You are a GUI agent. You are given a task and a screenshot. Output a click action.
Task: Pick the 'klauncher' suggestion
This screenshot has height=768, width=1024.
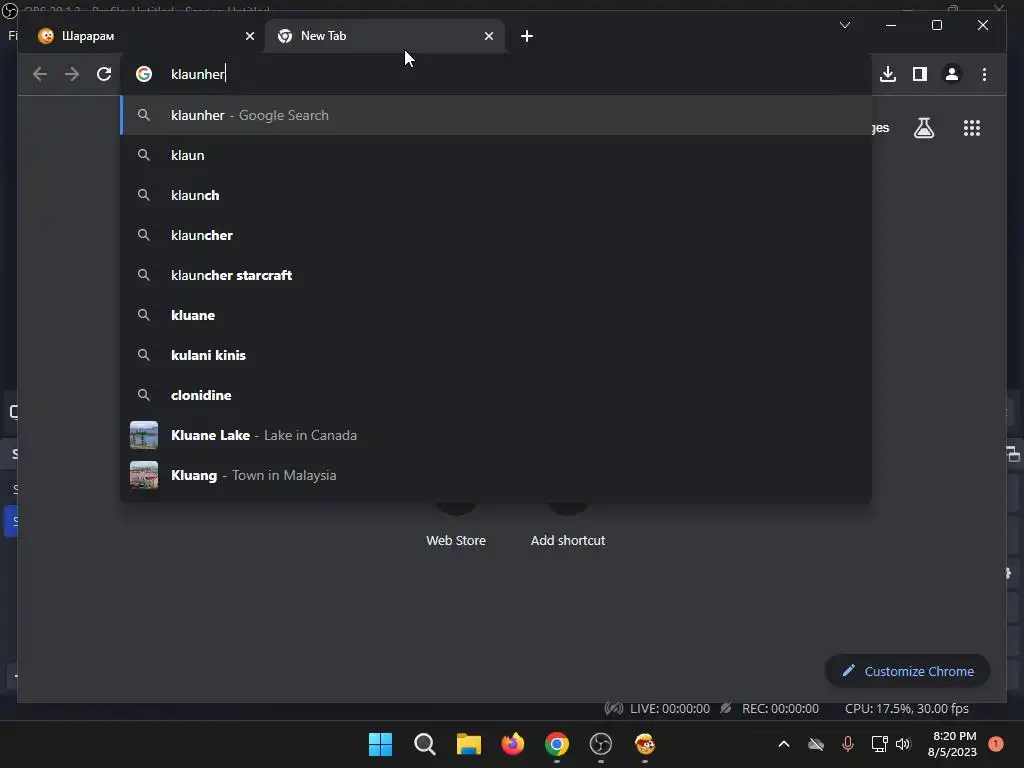(496, 235)
